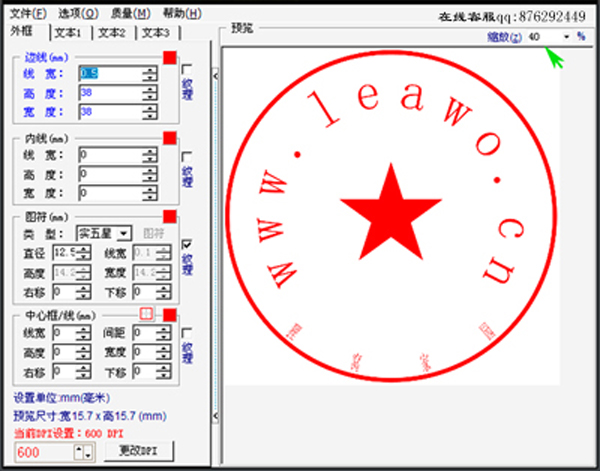
Task: Click the disabled 图符 button beside 类型
Action: pyautogui.click(x=154, y=233)
